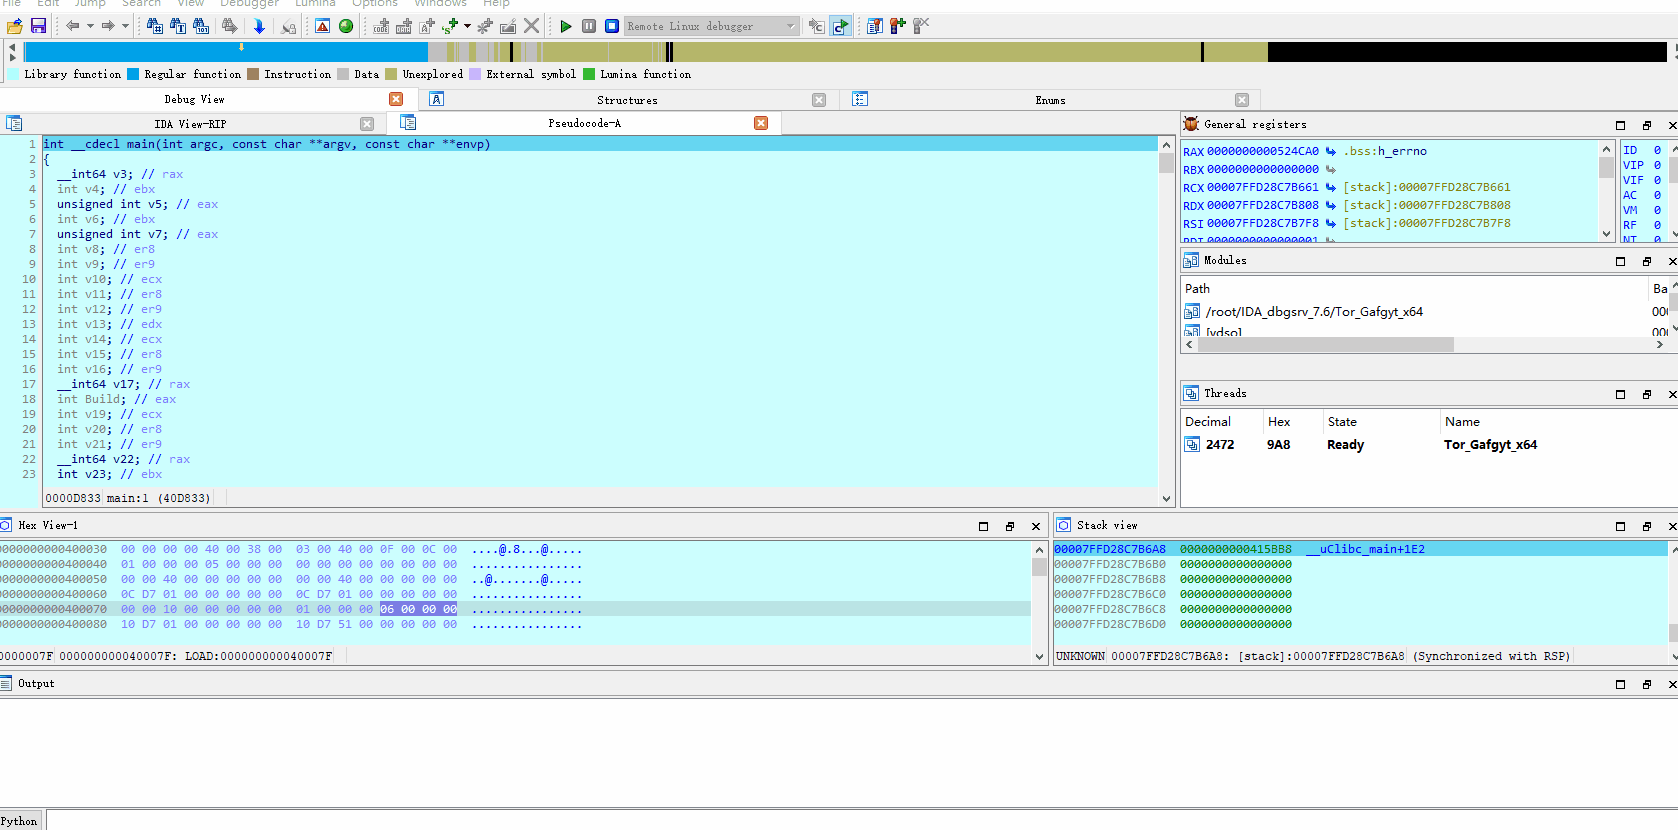Open forward-navigation history dropdown arrow
The image size is (1678, 830).
click(x=125, y=26)
